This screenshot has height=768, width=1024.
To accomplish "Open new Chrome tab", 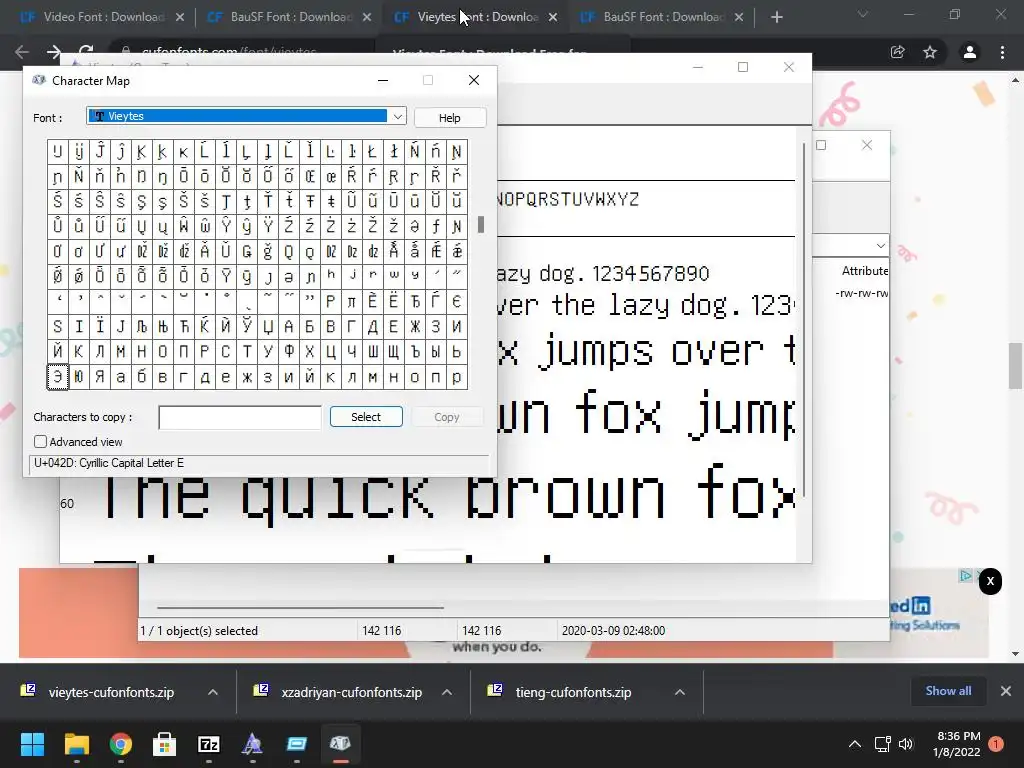I will point(776,17).
